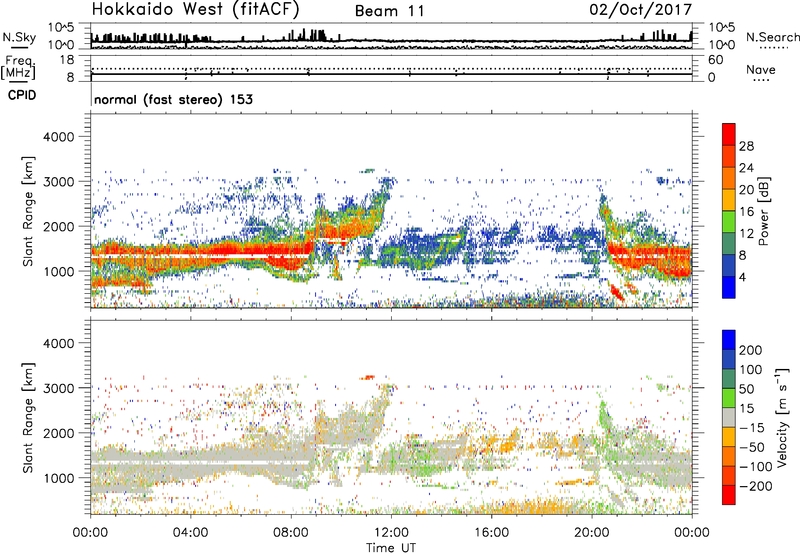Click the red bottom segment of the Velocity color bar
This screenshot has height=554, width=800.
pos(729,495)
